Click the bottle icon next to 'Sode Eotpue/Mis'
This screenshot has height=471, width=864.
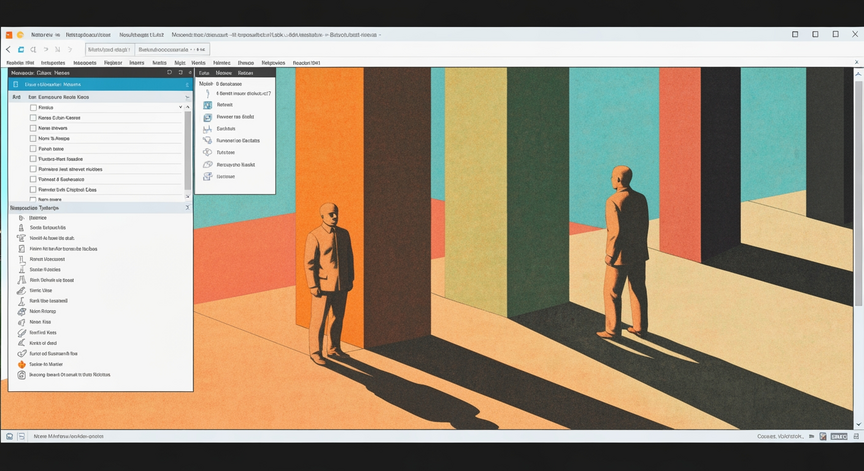pyautogui.click(x=21, y=228)
